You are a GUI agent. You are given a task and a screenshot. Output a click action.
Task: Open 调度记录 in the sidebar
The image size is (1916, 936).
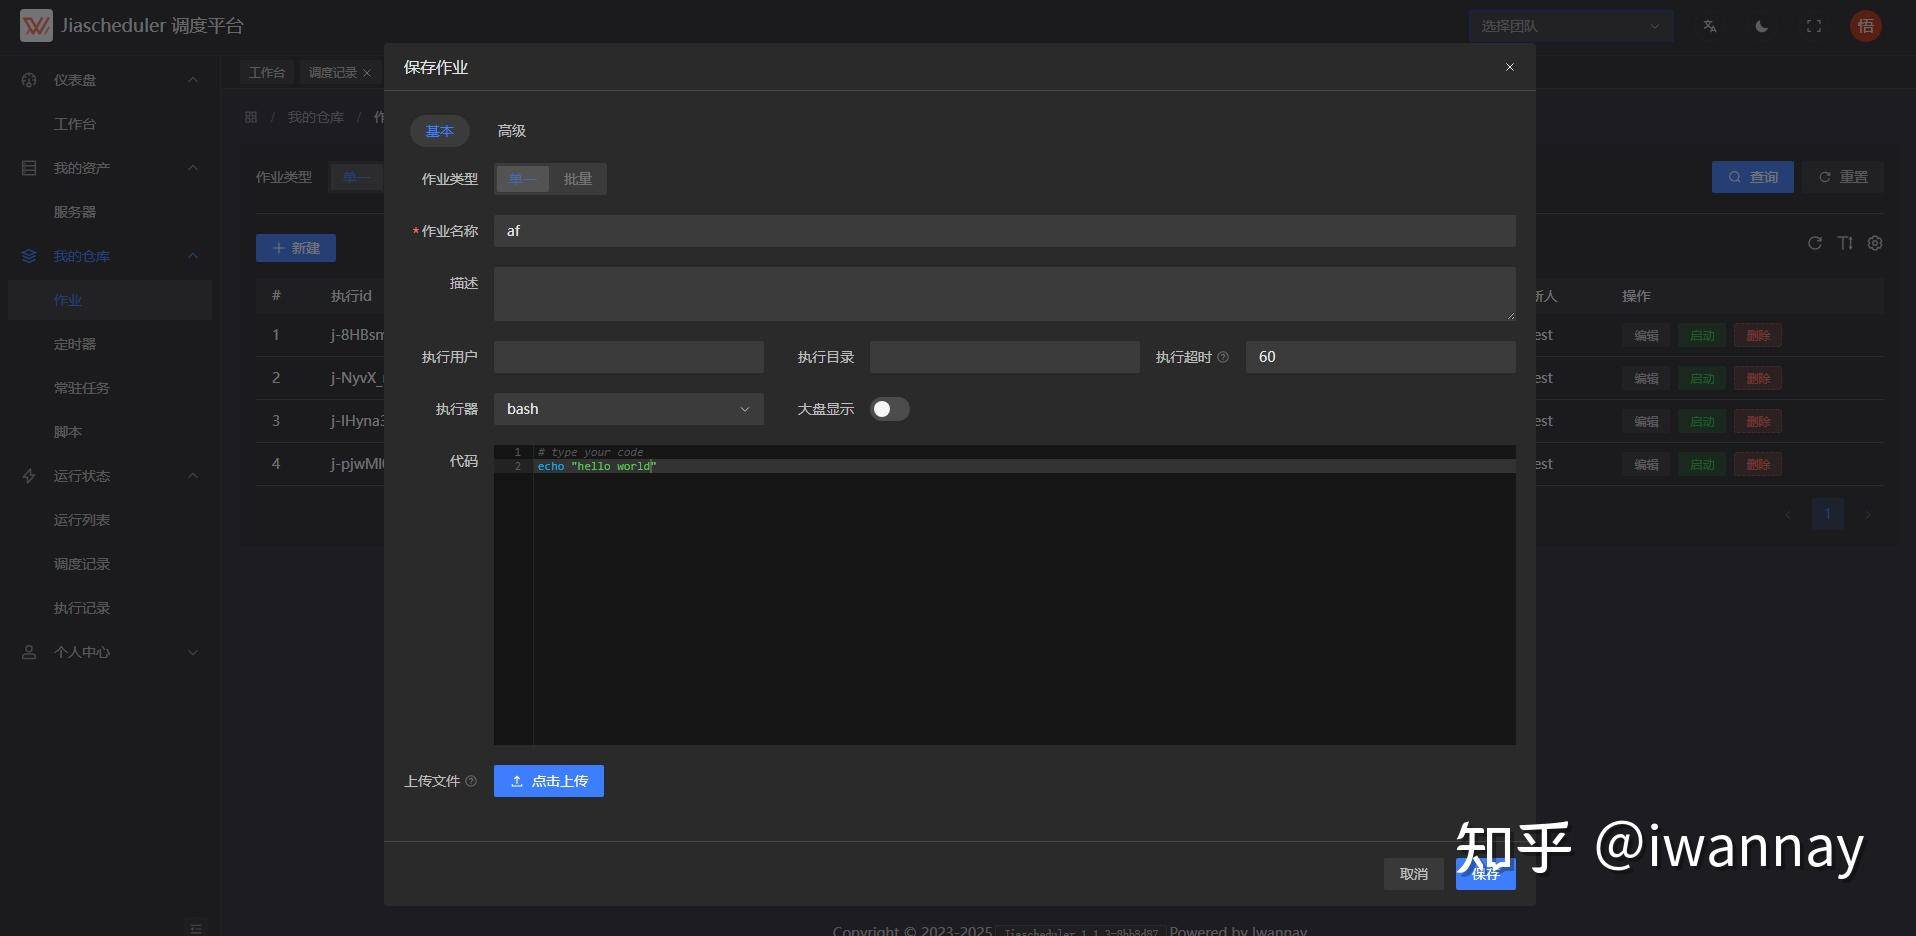(82, 564)
